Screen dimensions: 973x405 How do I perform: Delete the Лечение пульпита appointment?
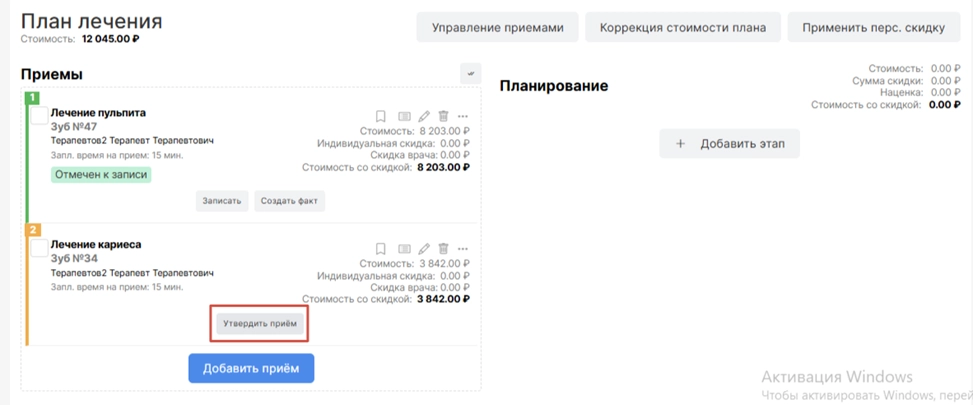tap(444, 116)
